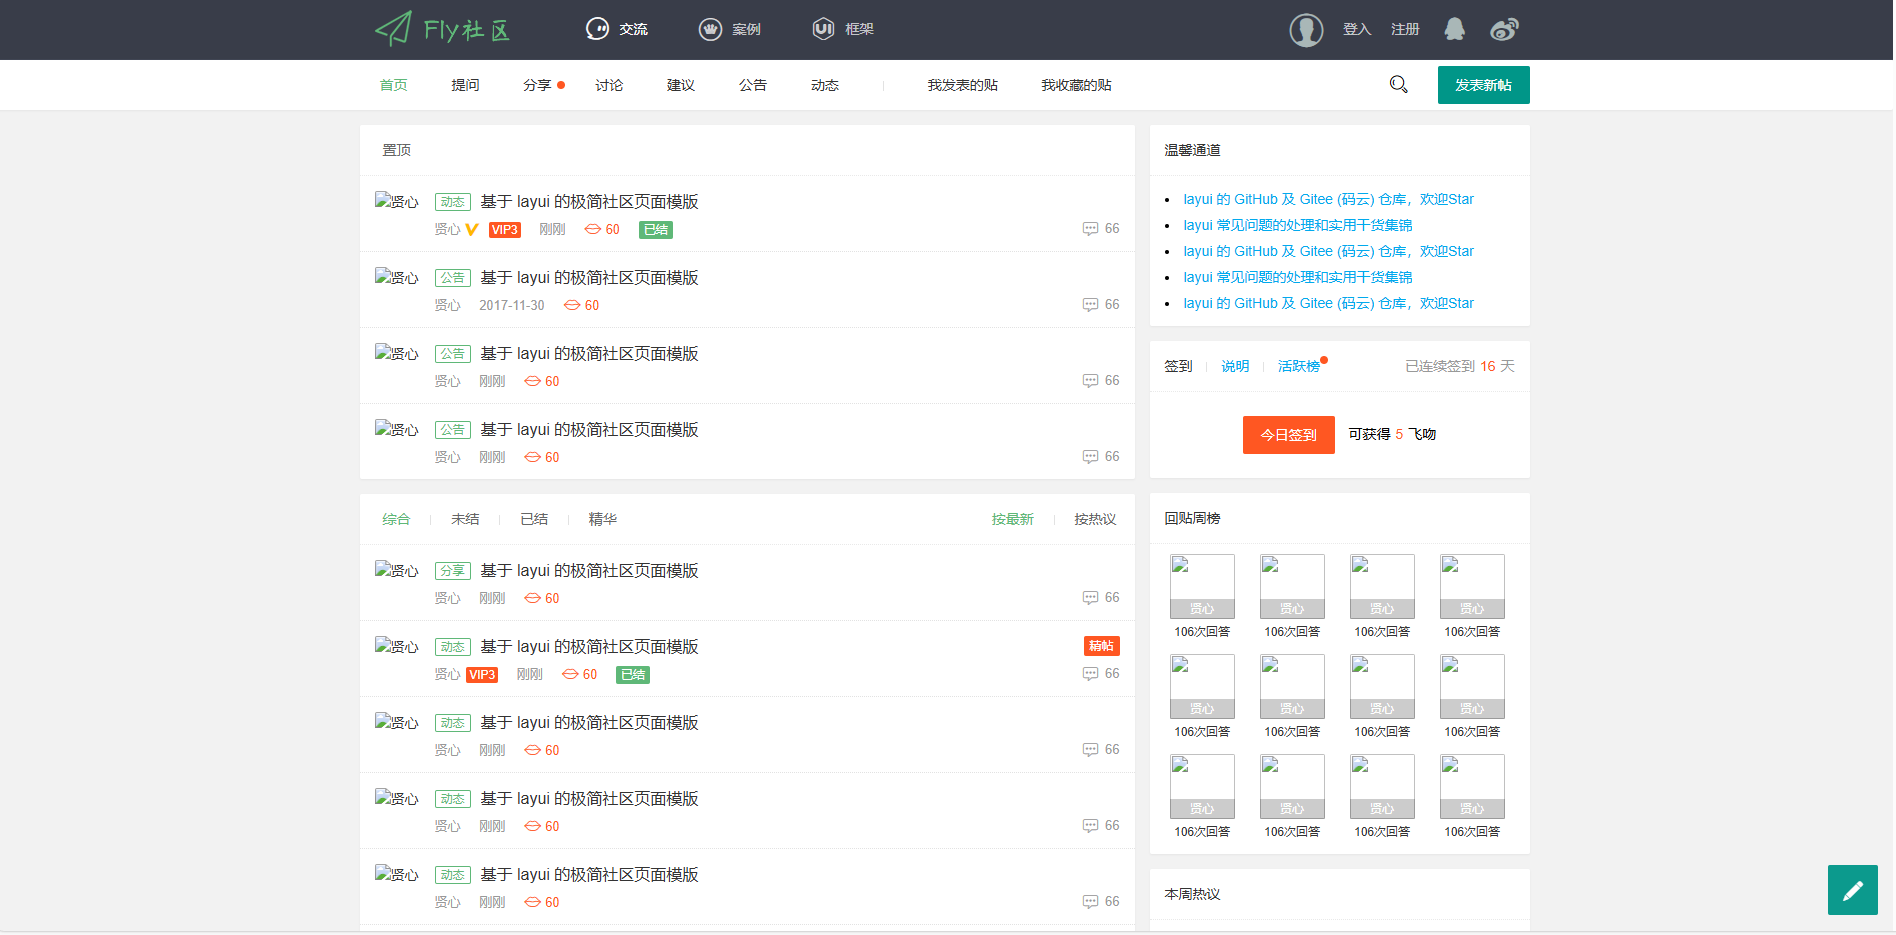Sort posts 按热议
Image resolution: width=1896 pixels, height=935 pixels.
1095,519
